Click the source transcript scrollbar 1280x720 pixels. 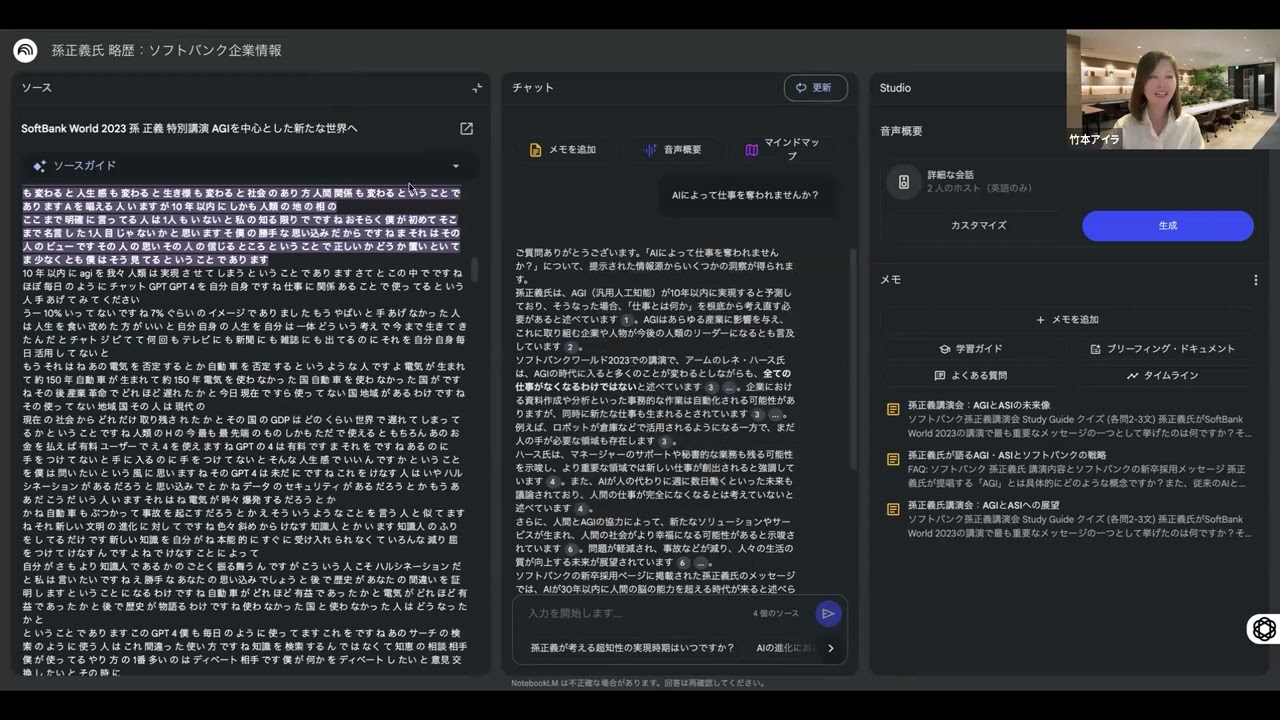[x=474, y=270]
